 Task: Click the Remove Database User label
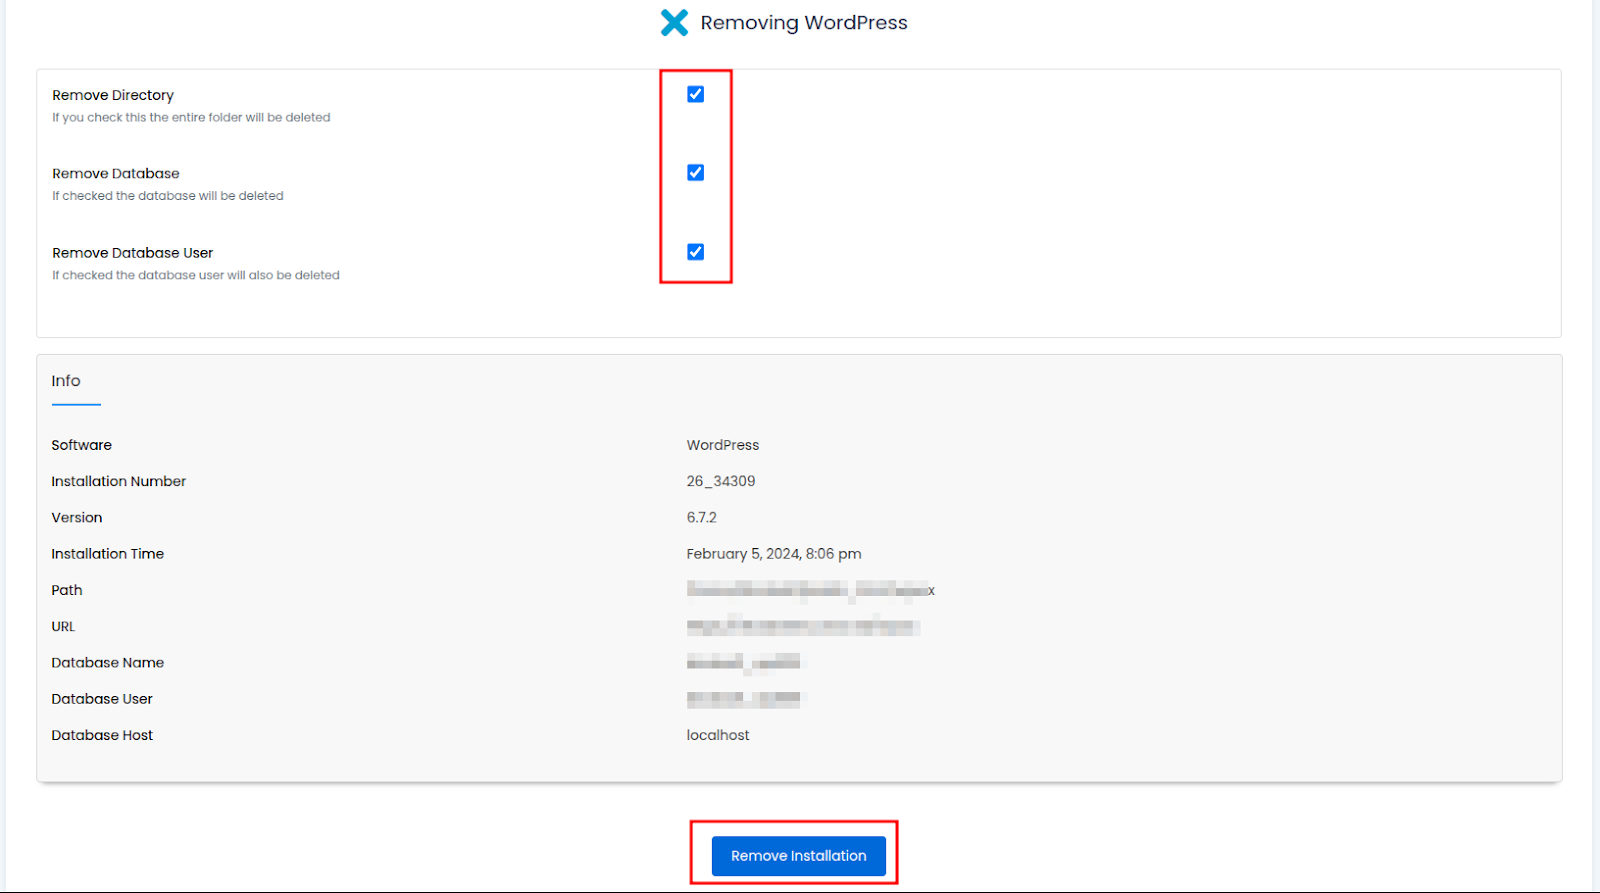pyautogui.click(x=133, y=253)
